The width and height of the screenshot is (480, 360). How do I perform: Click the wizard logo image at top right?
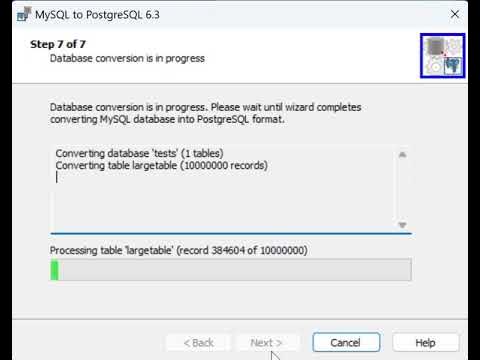coord(442,56)
